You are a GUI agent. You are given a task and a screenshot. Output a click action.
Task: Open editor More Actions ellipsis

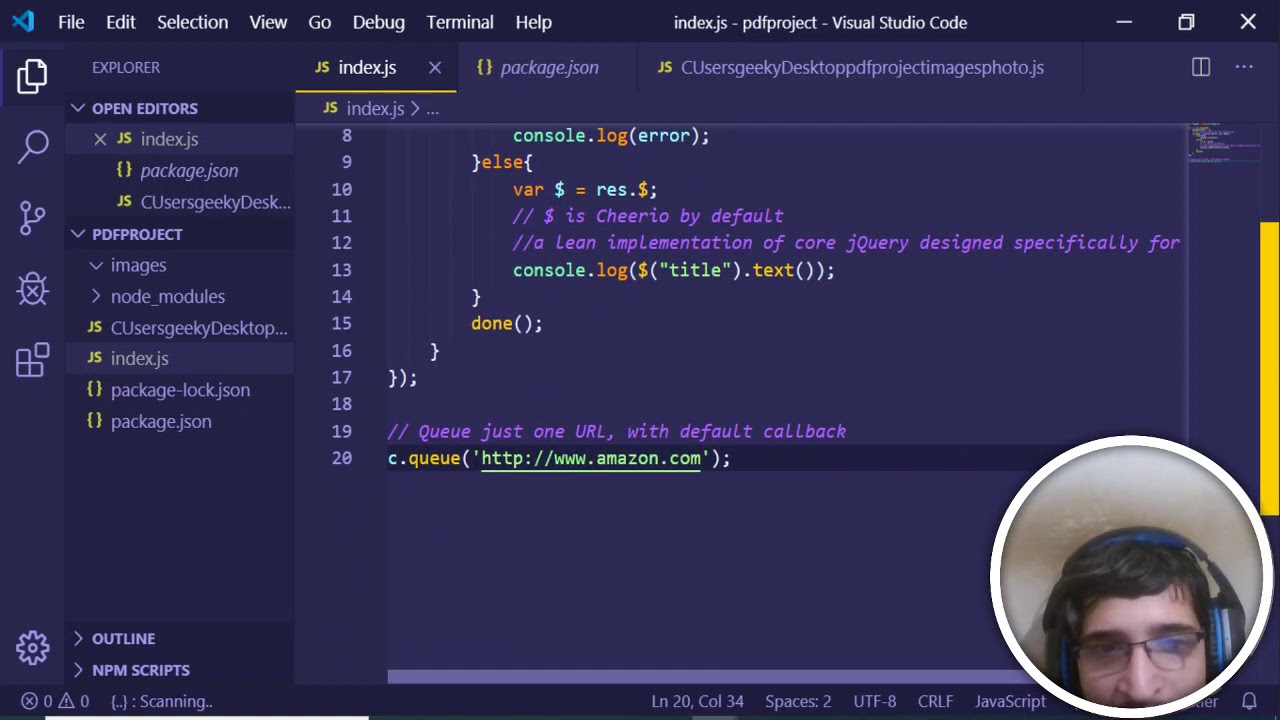click(x=1244, y=67)
